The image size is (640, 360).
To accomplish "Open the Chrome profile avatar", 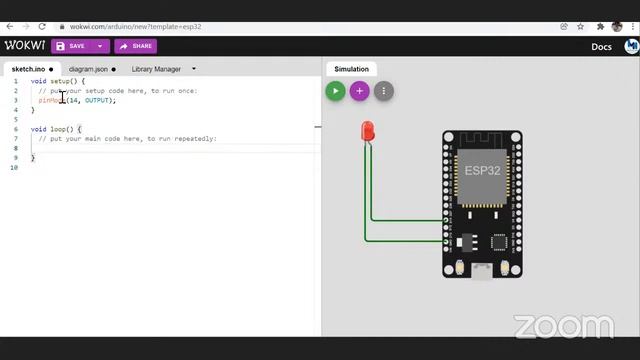I will (x=617, y=27).
